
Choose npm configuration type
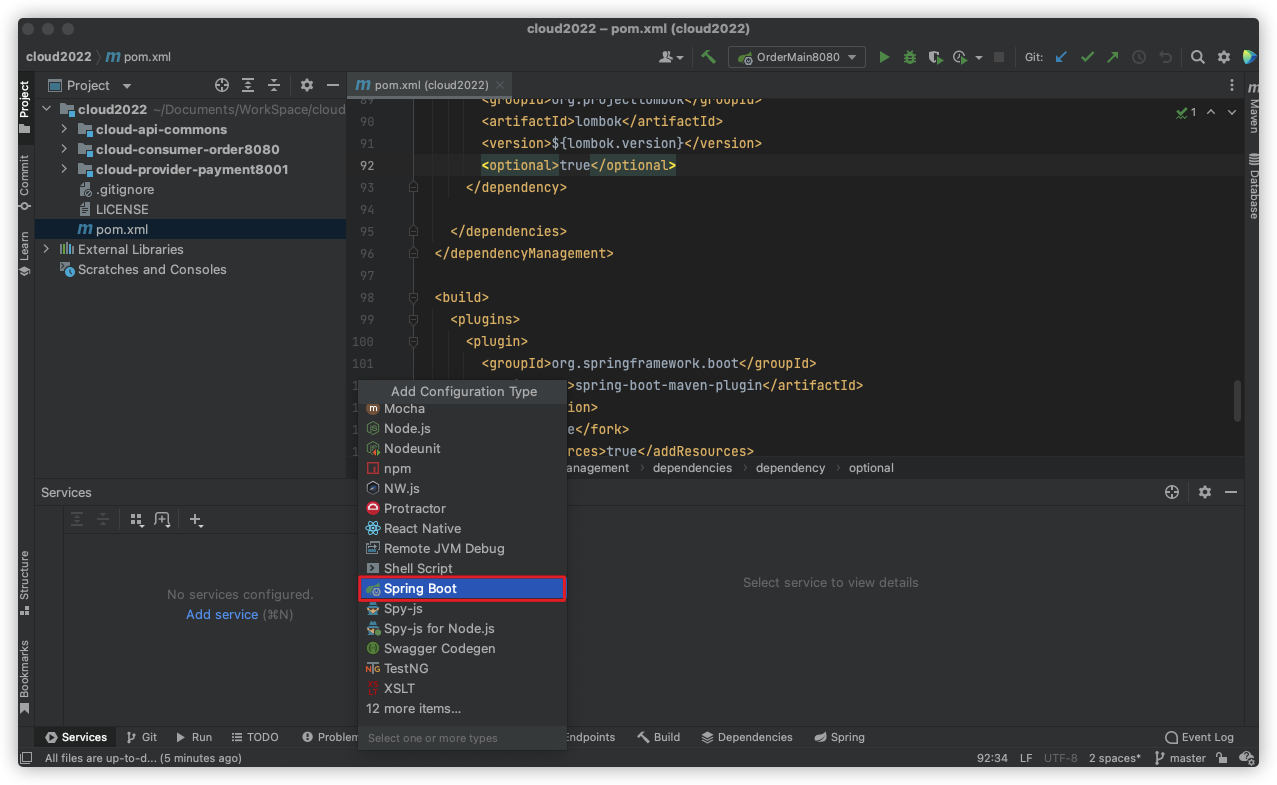462,468
